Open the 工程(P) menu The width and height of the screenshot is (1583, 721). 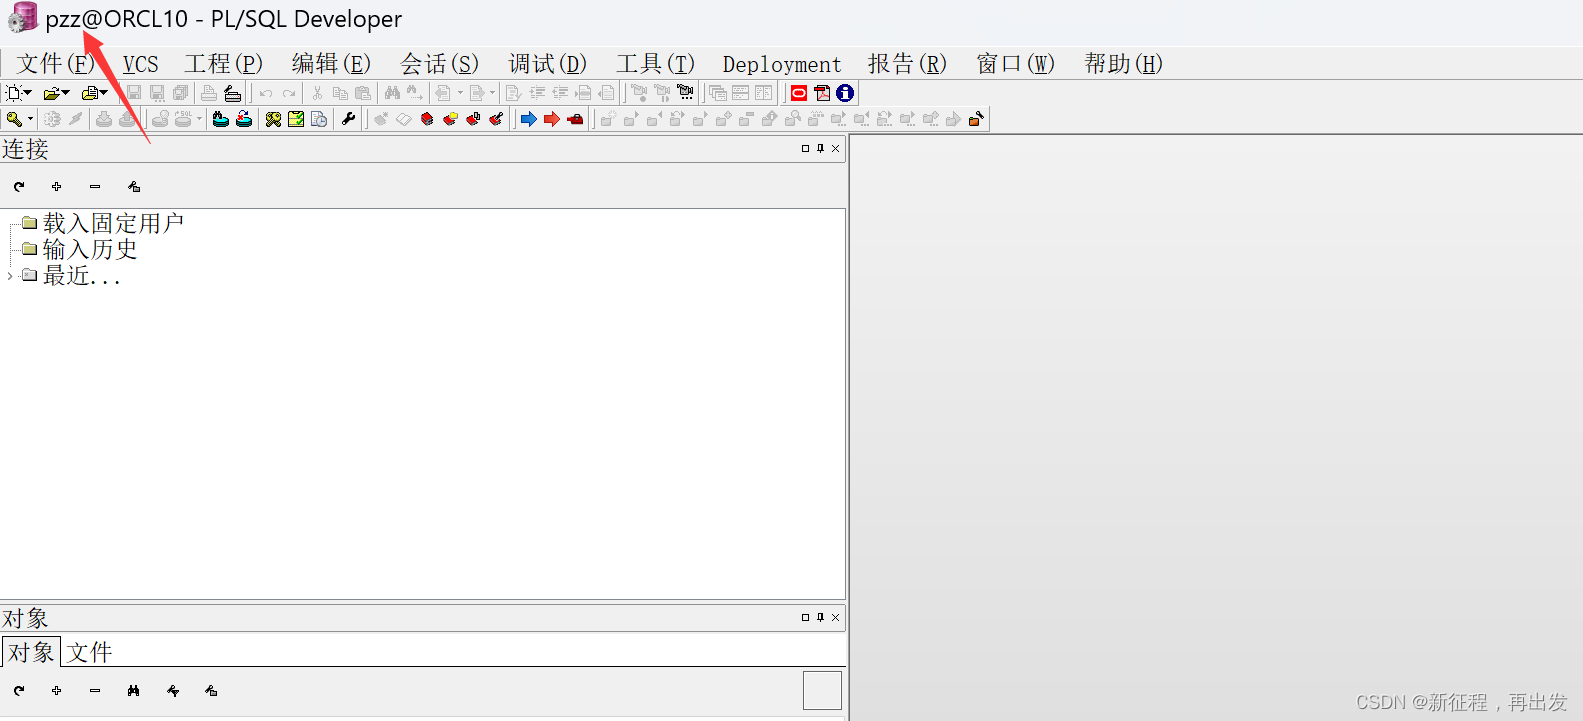(224, 64)
